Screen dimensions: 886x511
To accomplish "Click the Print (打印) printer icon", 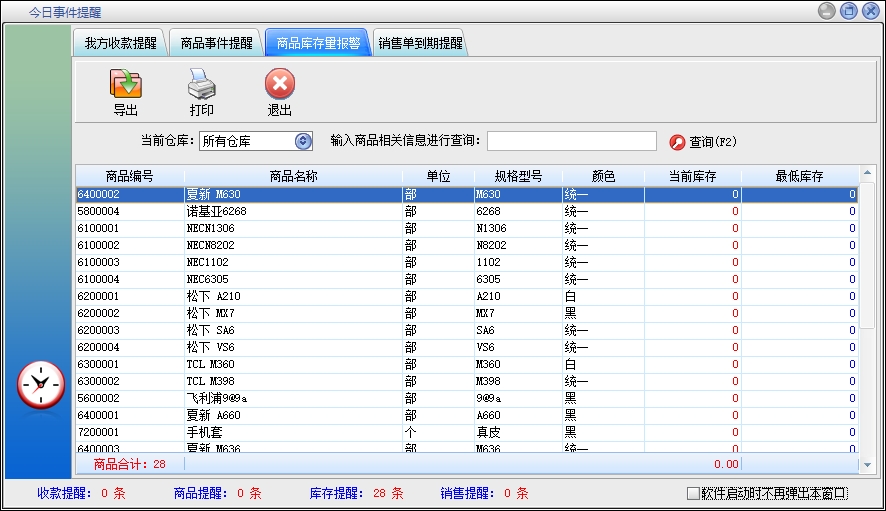I will [x=202, y=84].
